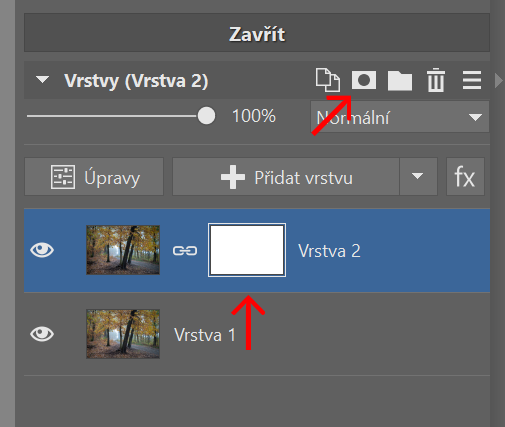The height and width of the screenshot is (427, 505).
Task: Open the Úpravy adjustments button
Action: click(94, 177)
